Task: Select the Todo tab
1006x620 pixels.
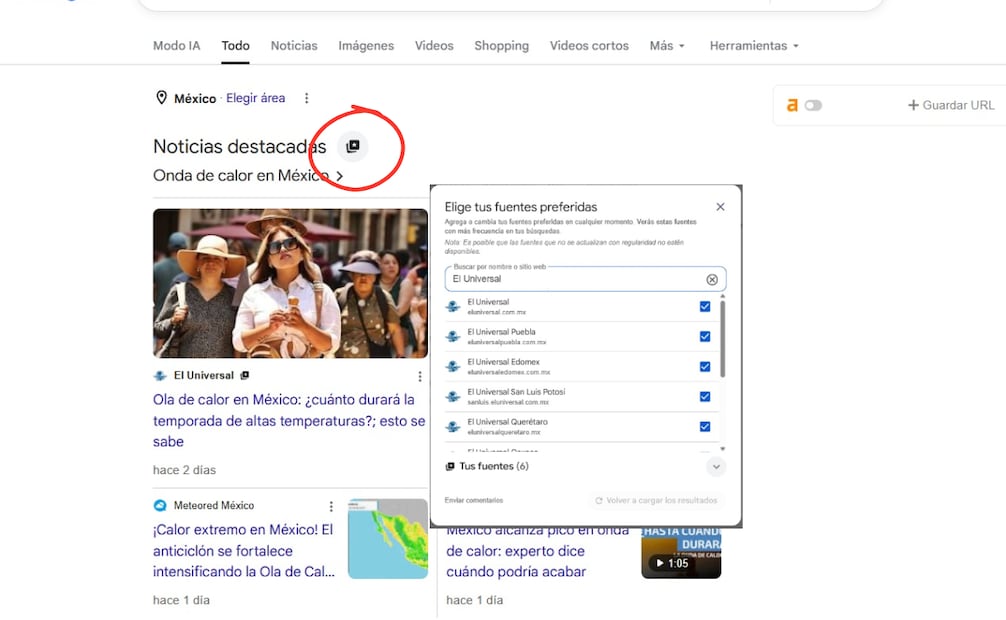Action: tap(235, 46)
